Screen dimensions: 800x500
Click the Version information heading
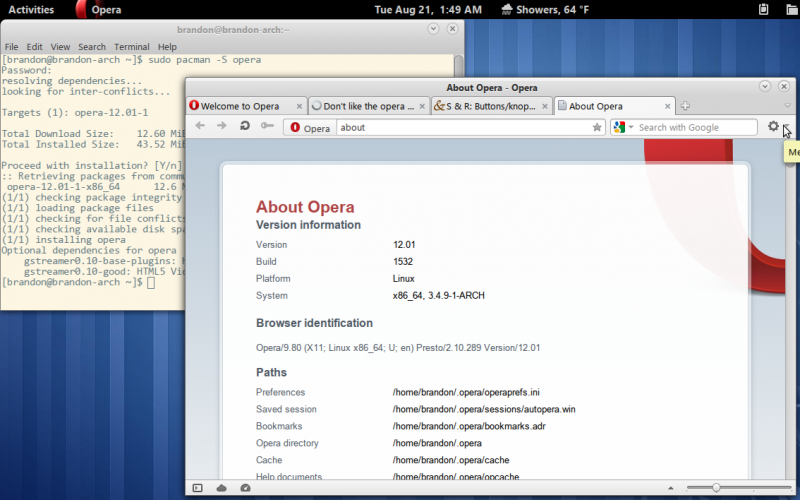(x=308, y=224)
